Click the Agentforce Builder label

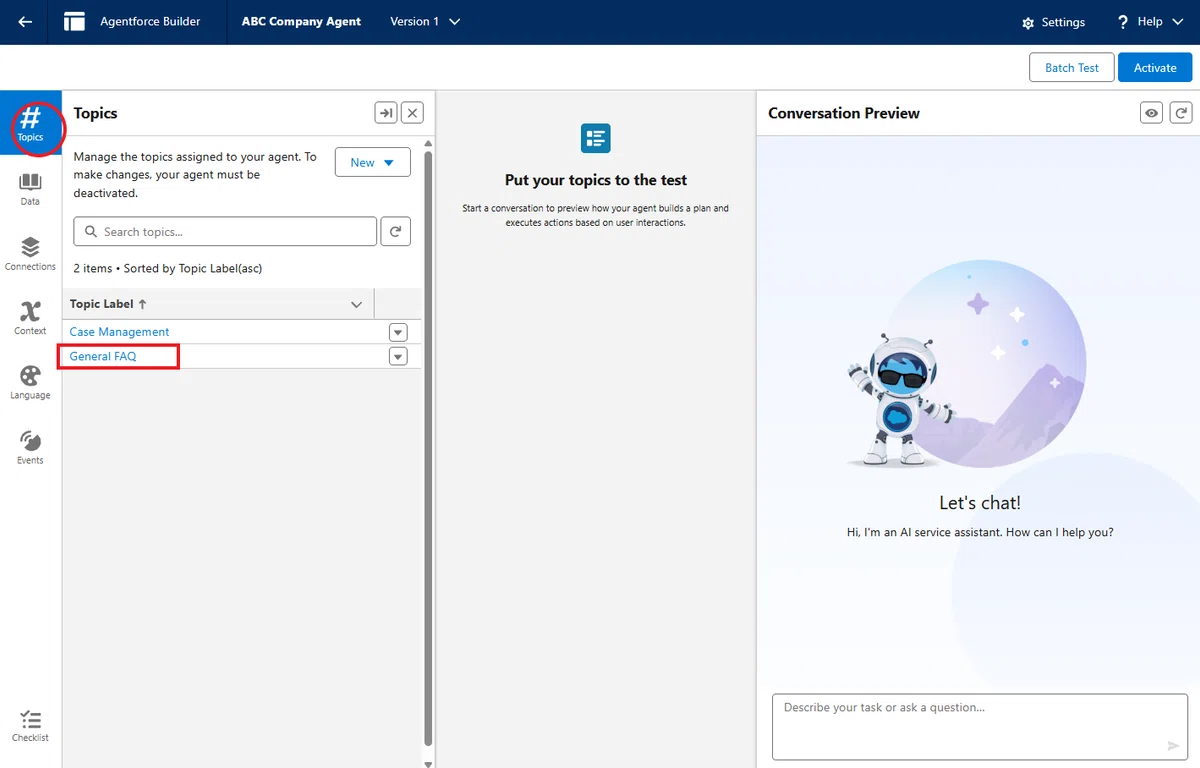tap(150, 22)
